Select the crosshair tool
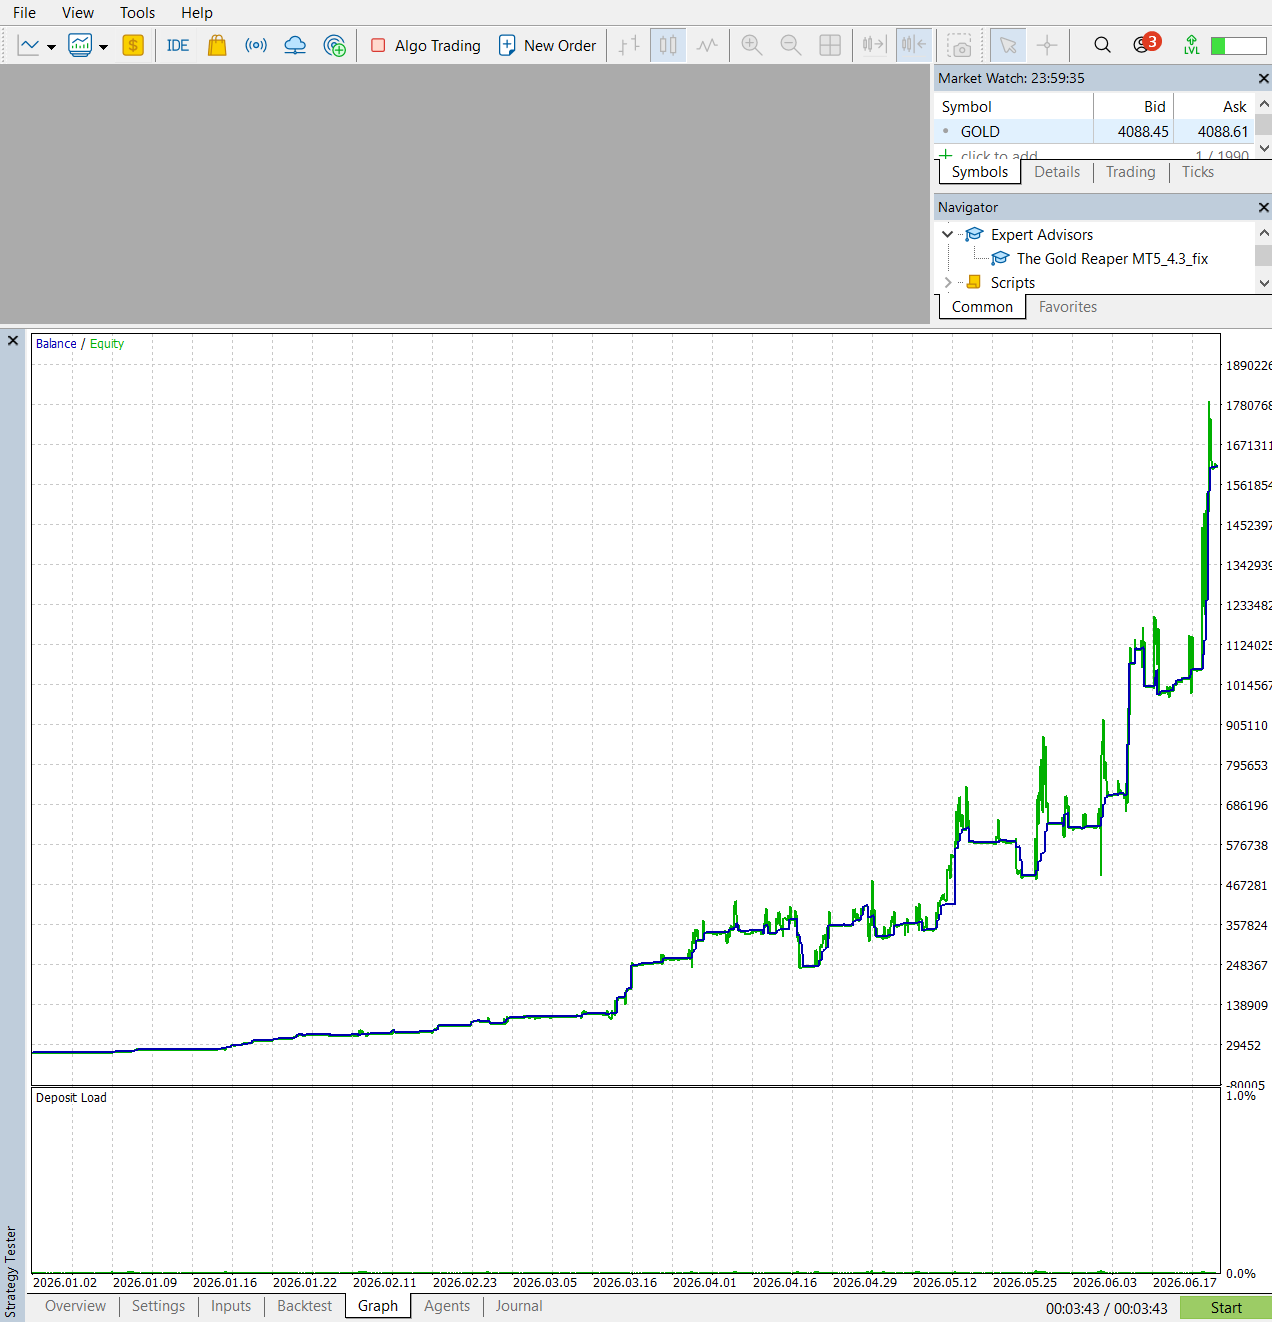 coord(1047,46)
